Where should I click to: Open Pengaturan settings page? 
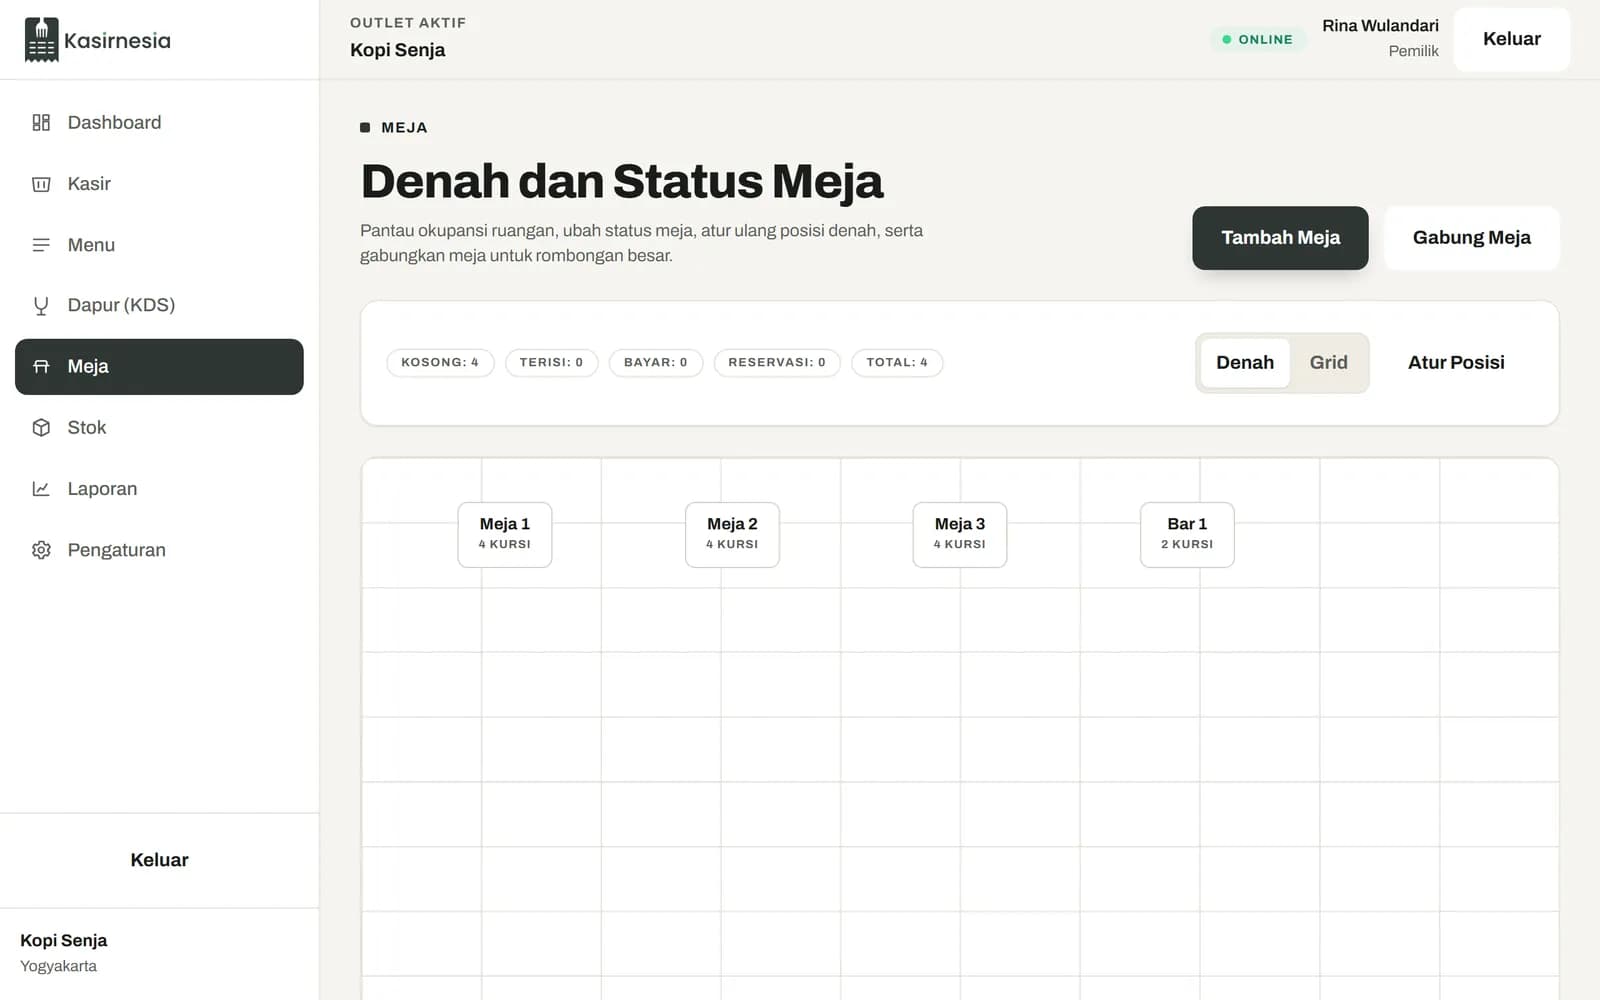pyautogui.click(x=159, y=550)
